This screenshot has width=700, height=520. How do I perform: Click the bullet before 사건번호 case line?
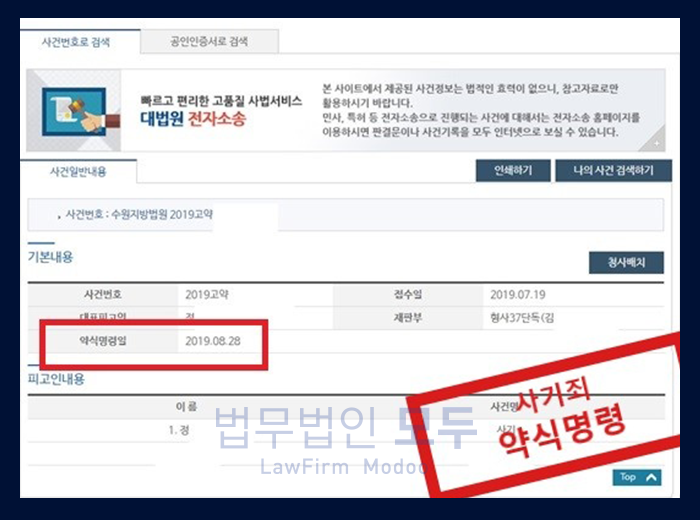click(59, 215)
